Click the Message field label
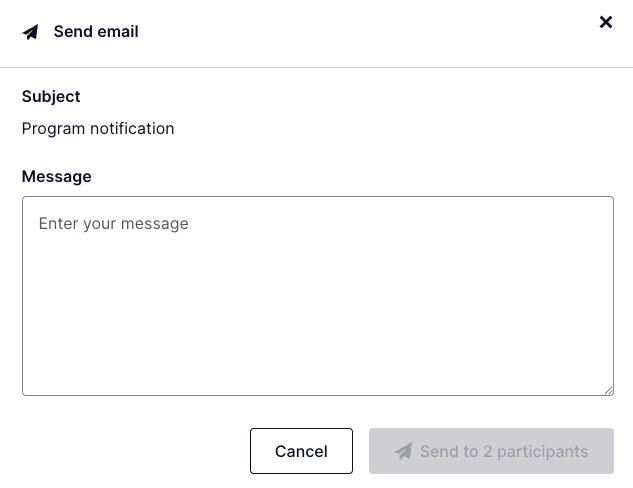This screenshot has height=488, width=633. (56, 176)
